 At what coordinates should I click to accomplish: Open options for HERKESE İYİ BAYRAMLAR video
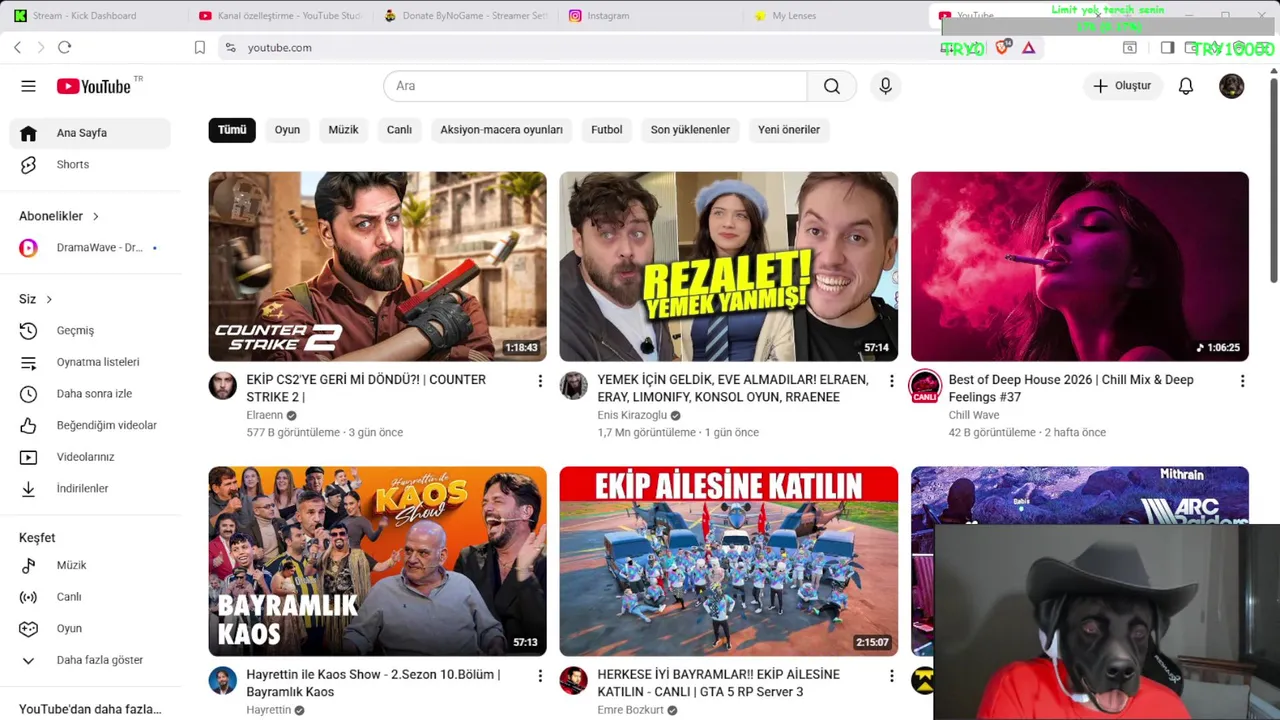point(891,676)
